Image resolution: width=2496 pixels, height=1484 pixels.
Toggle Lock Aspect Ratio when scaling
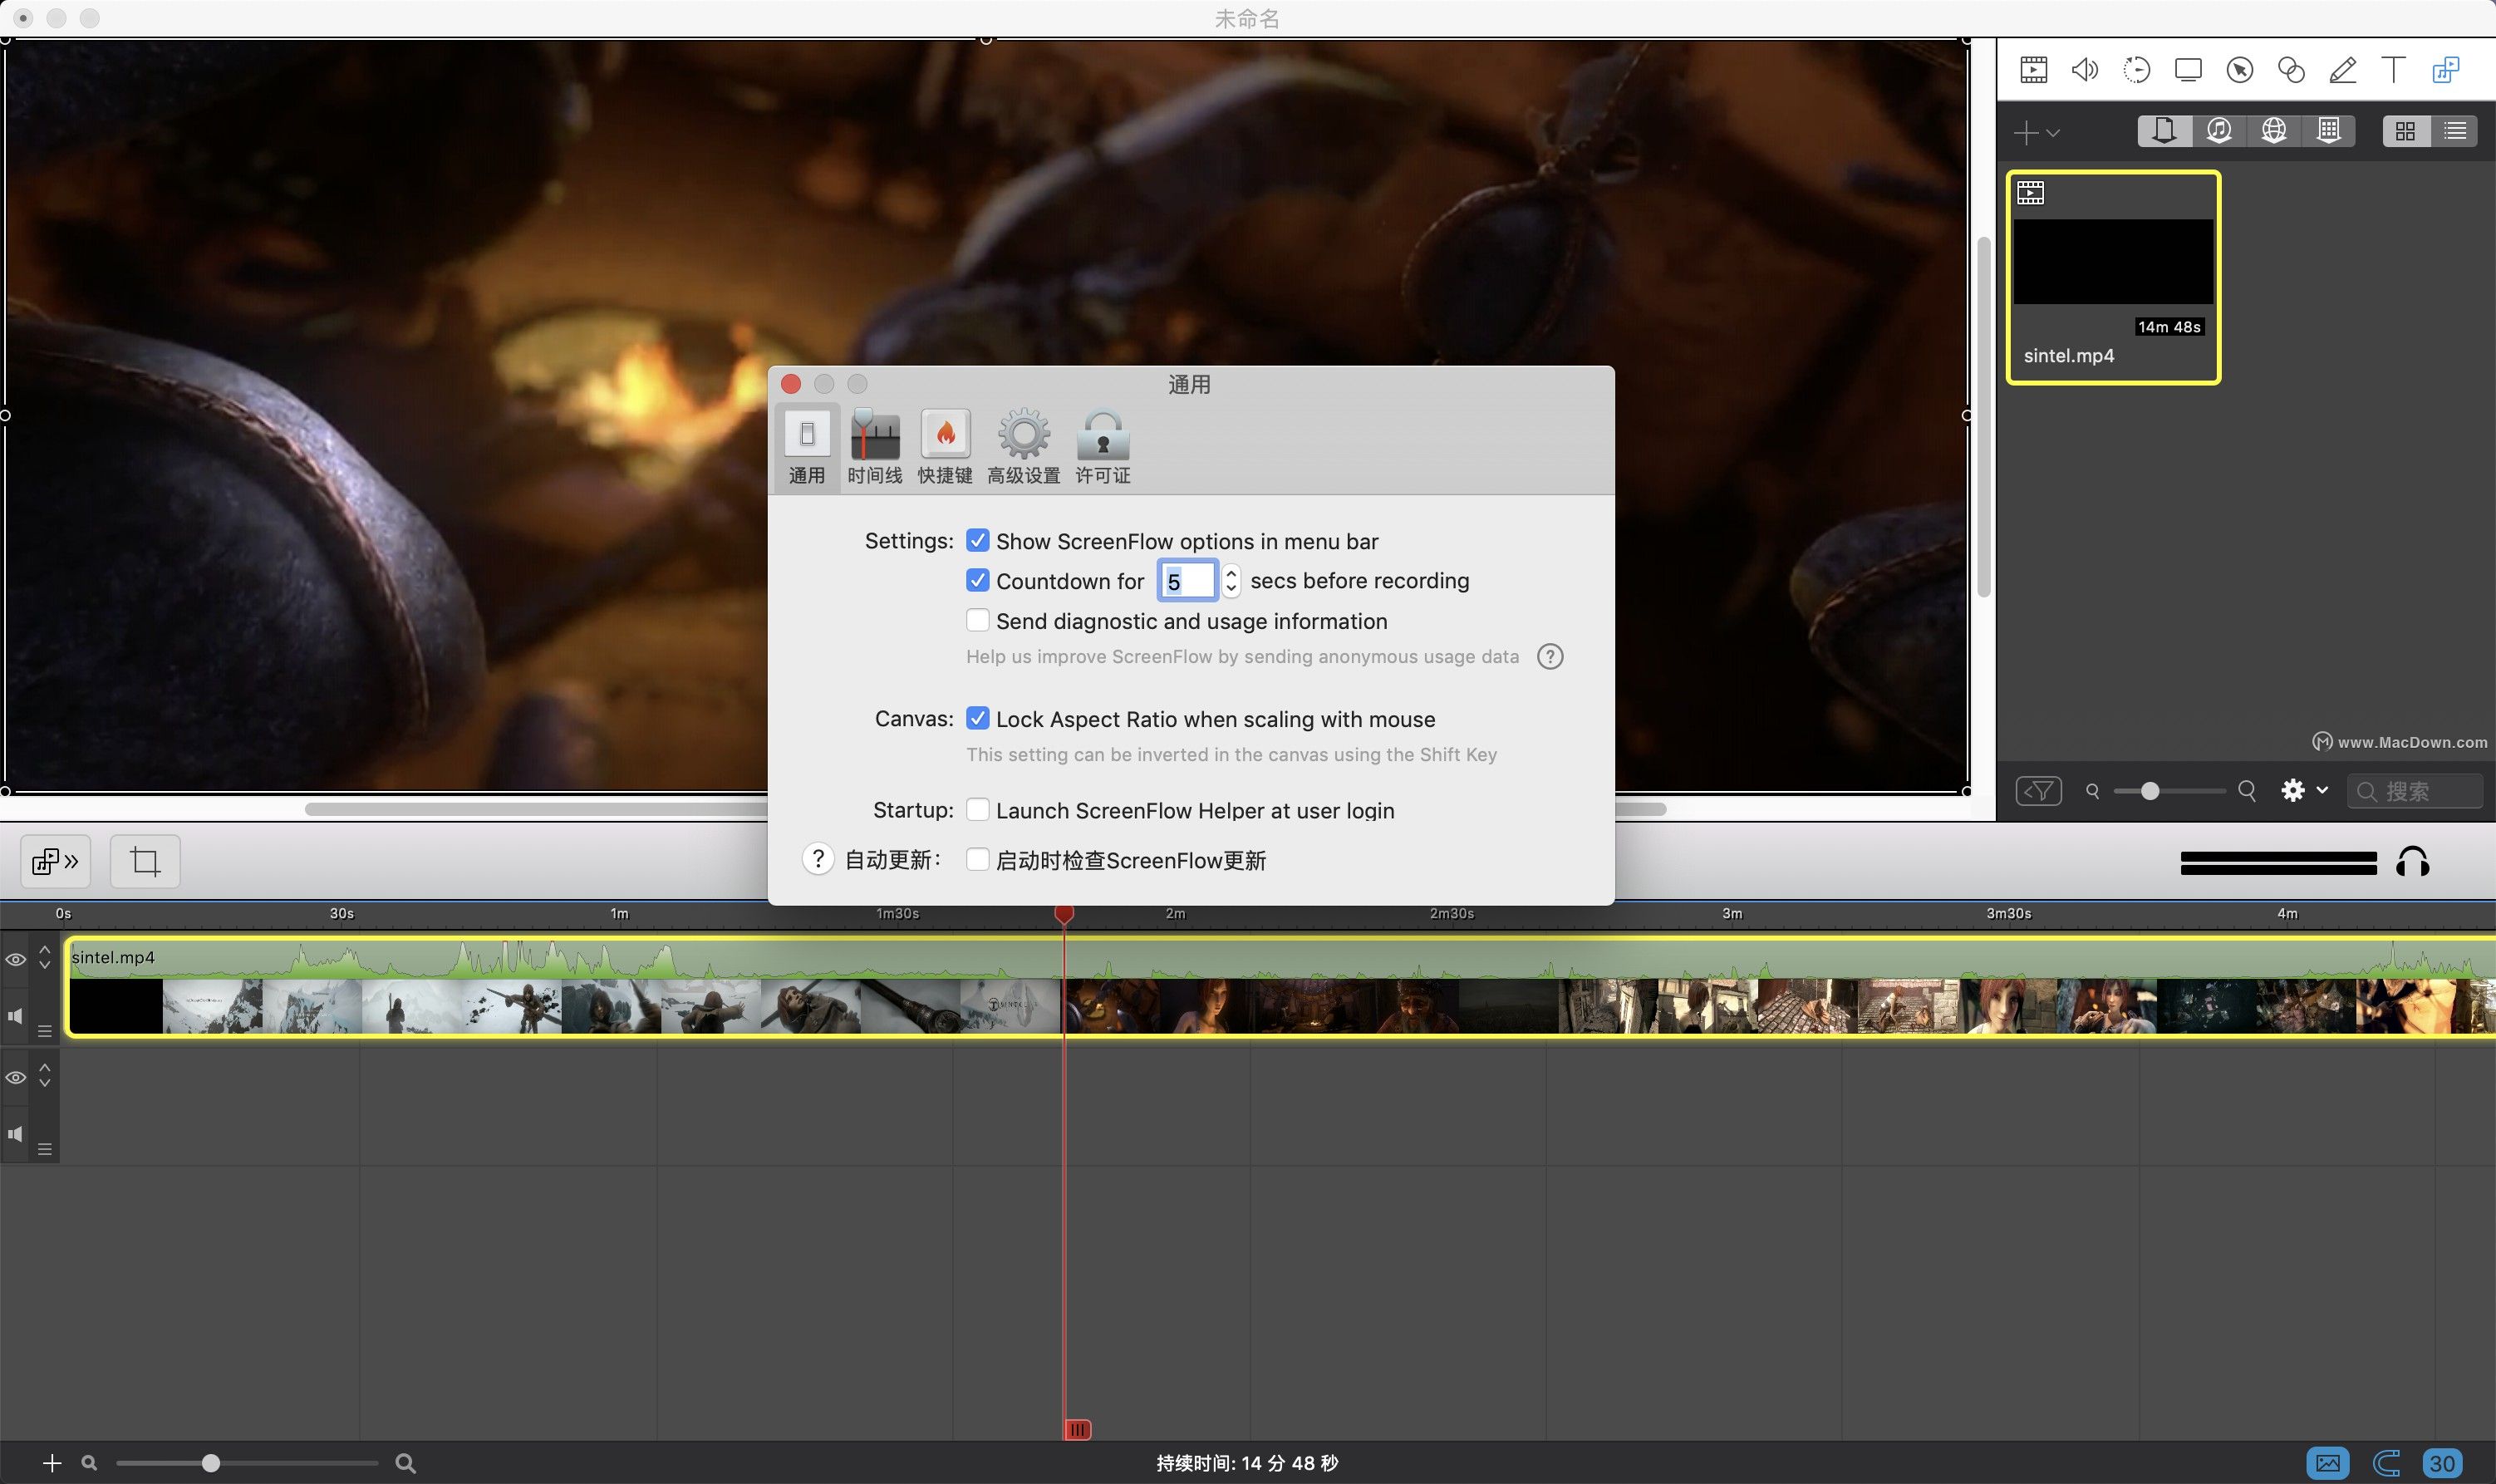click(977, 719)
